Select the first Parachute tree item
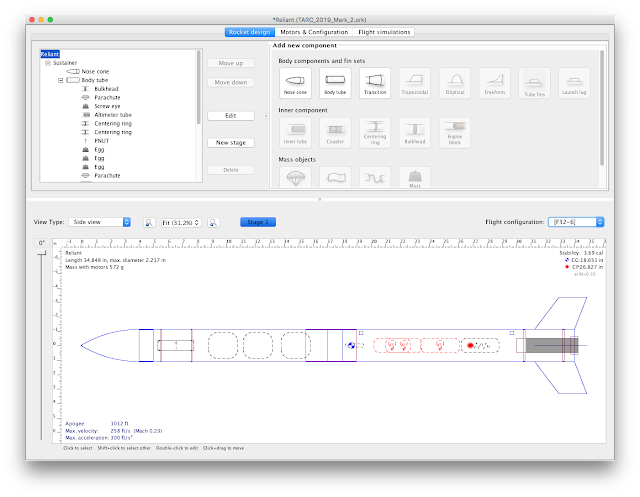Viewport: 640px width, 497px height. coord(107,98)
